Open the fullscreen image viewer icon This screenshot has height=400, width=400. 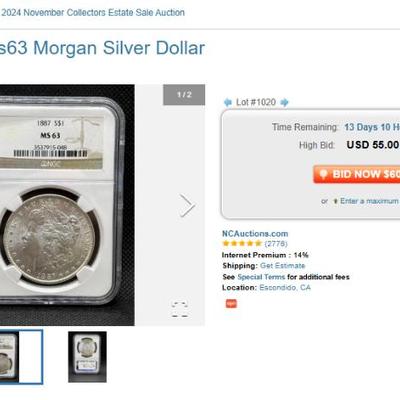(x=180, y=309)
